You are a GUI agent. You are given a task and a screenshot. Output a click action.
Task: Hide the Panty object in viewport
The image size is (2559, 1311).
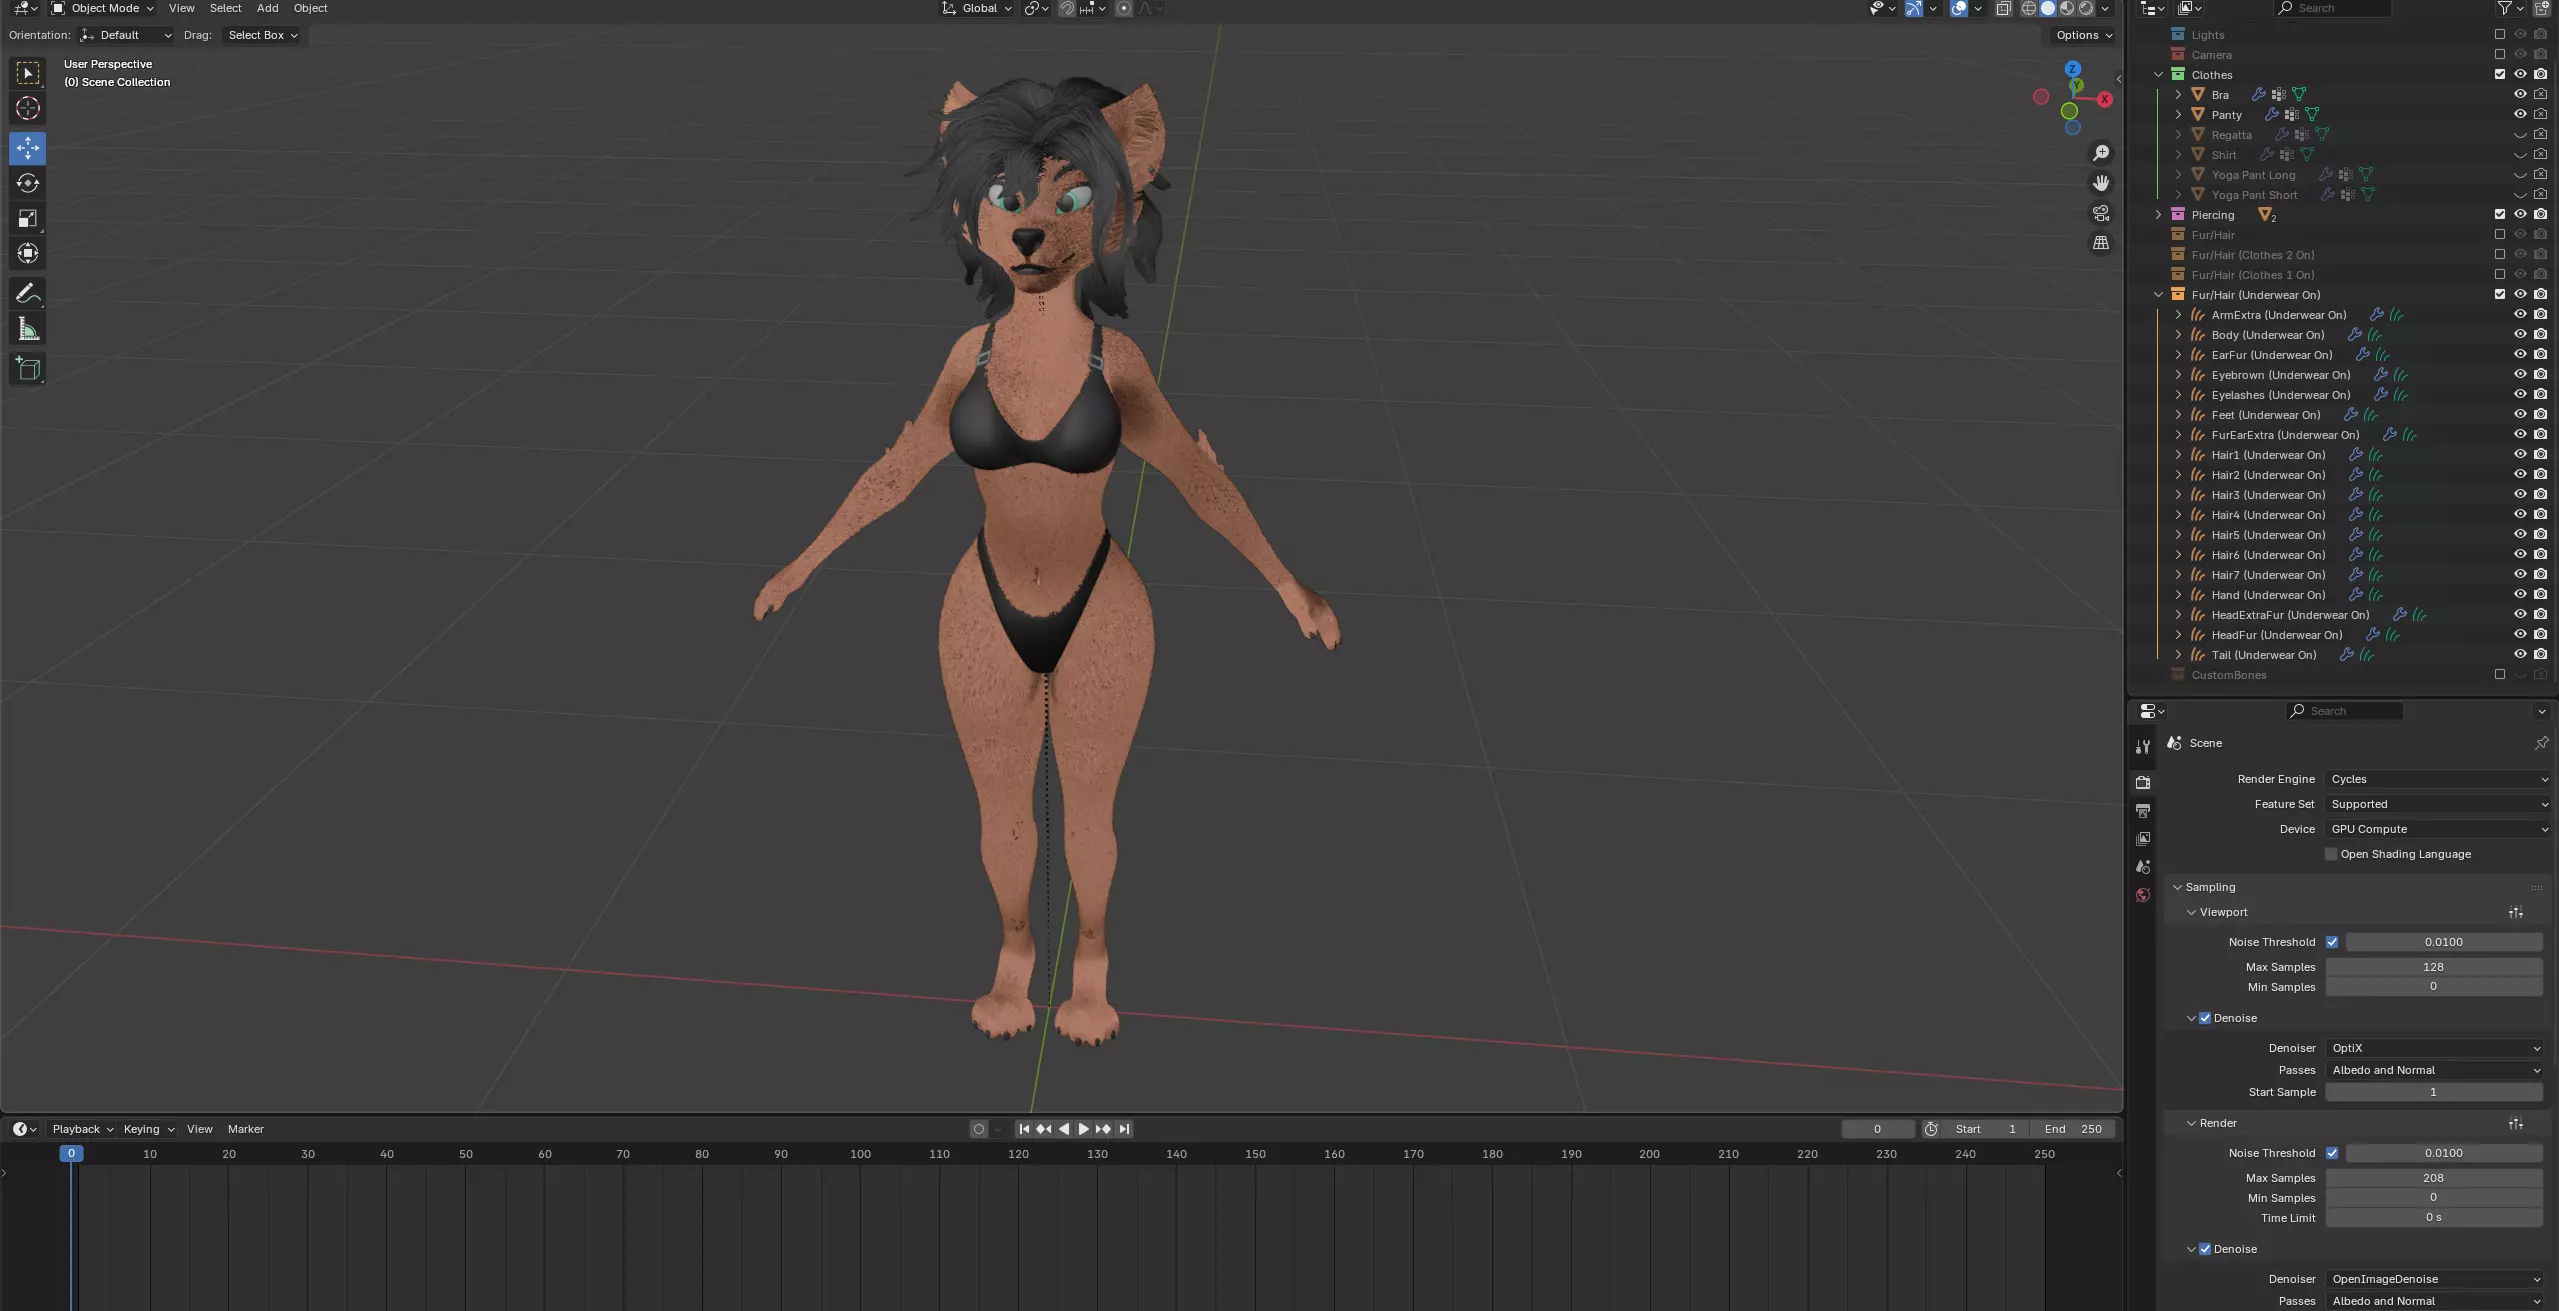coord(2520,114)
